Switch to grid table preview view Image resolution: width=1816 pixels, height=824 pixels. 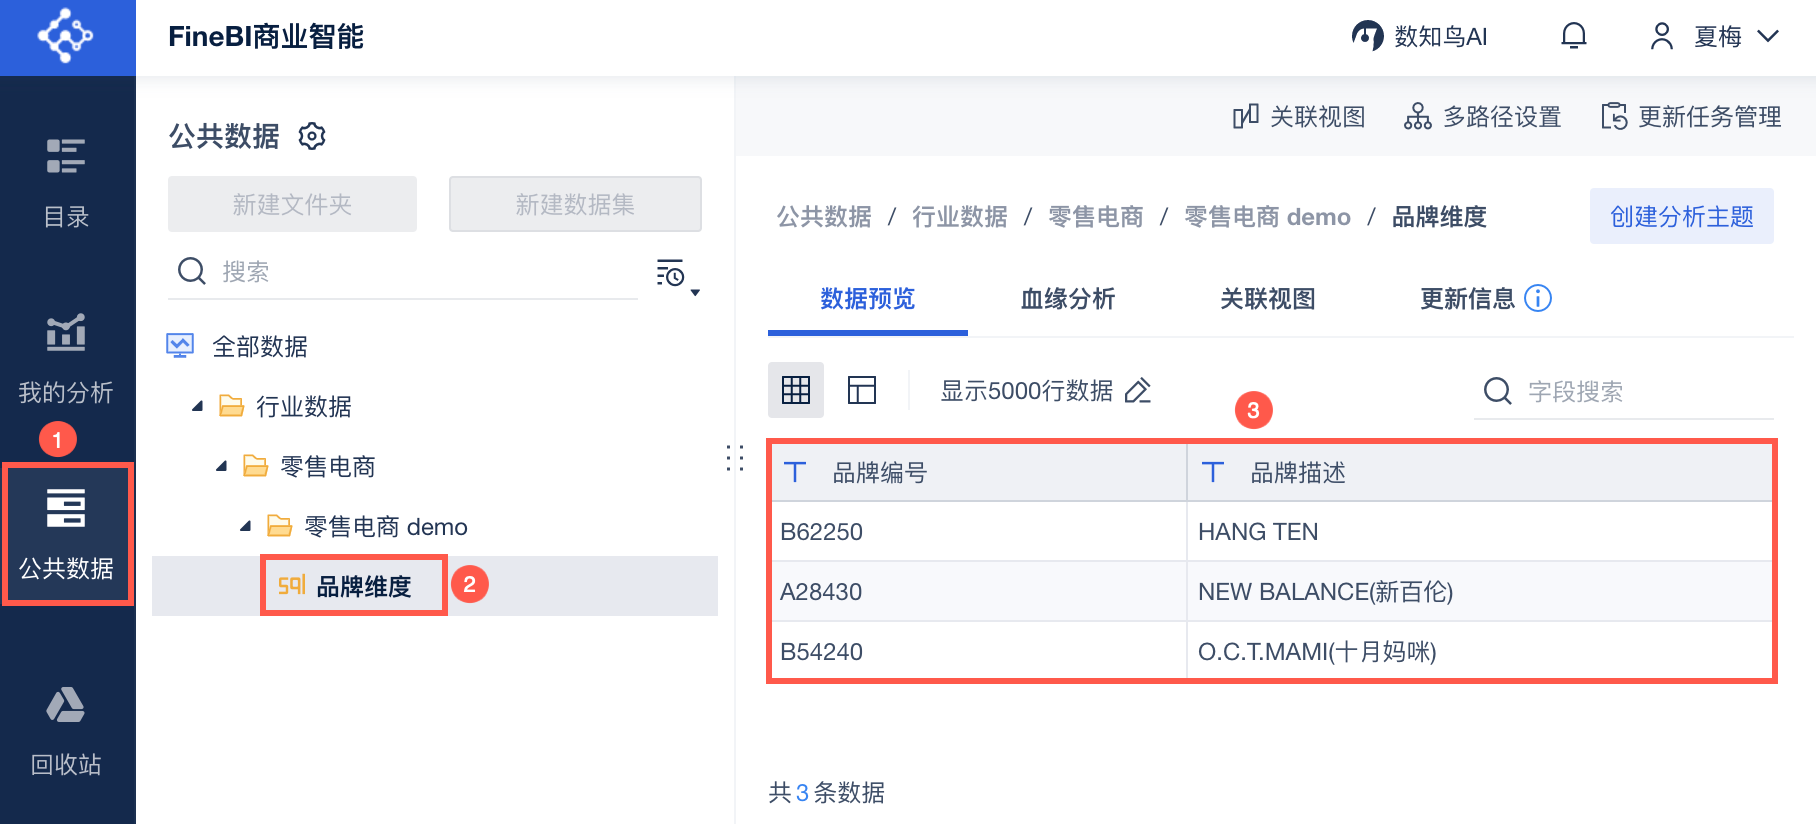796,390
